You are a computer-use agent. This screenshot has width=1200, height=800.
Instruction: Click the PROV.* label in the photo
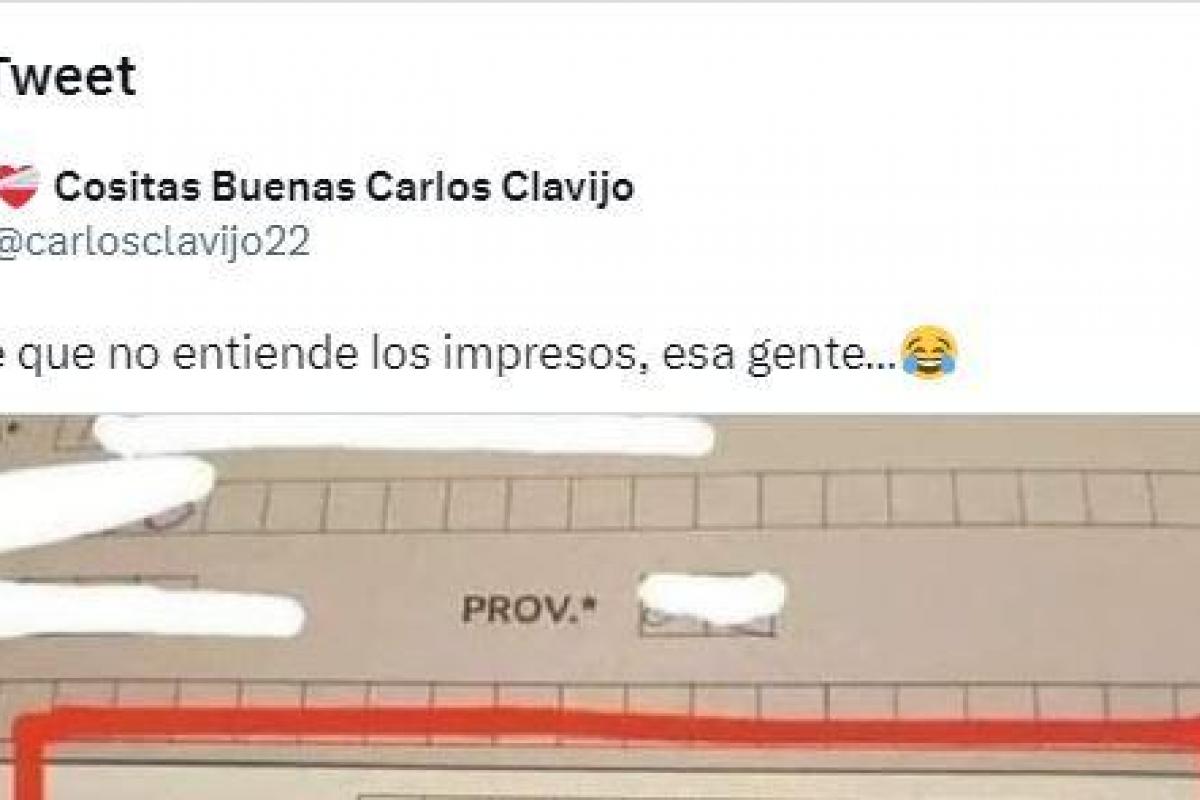coord(529,608)
